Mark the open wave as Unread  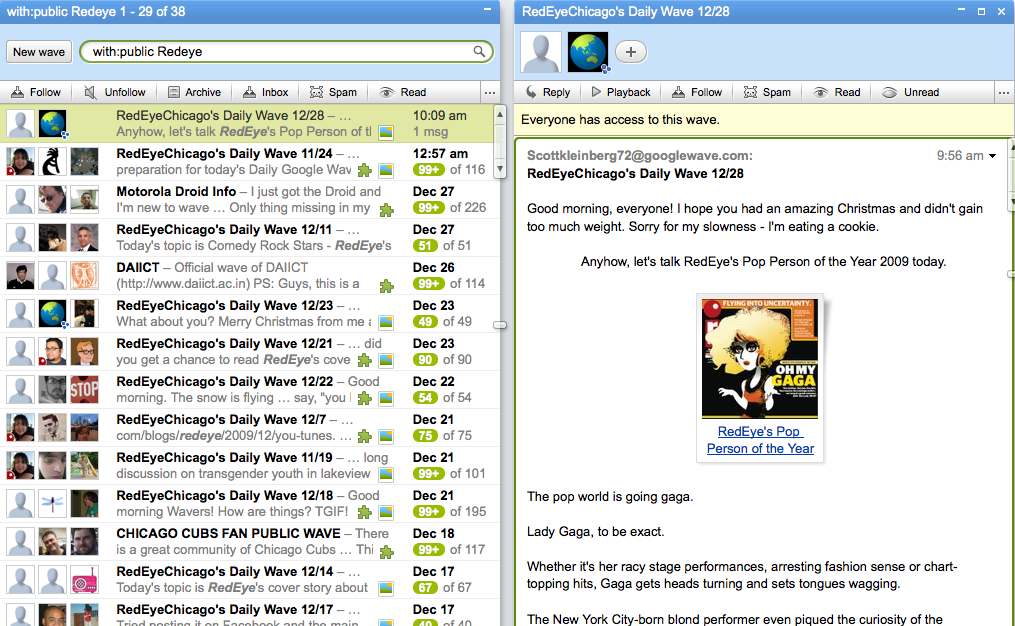coord(910,92)
